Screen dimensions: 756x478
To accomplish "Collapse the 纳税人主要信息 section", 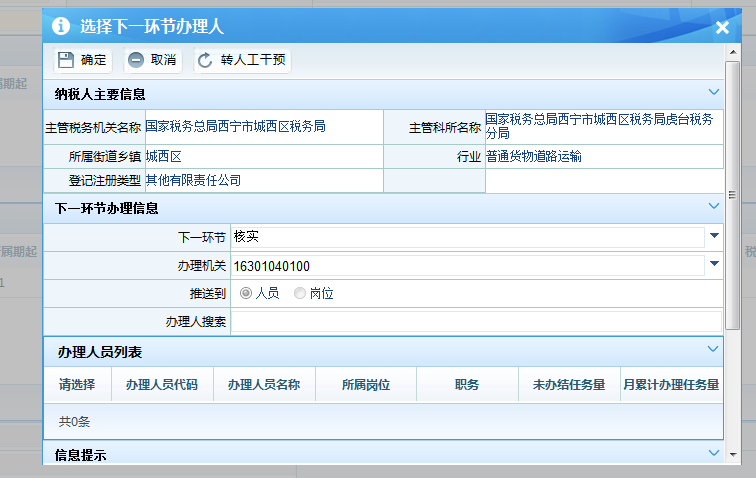I will pos(714,92).
